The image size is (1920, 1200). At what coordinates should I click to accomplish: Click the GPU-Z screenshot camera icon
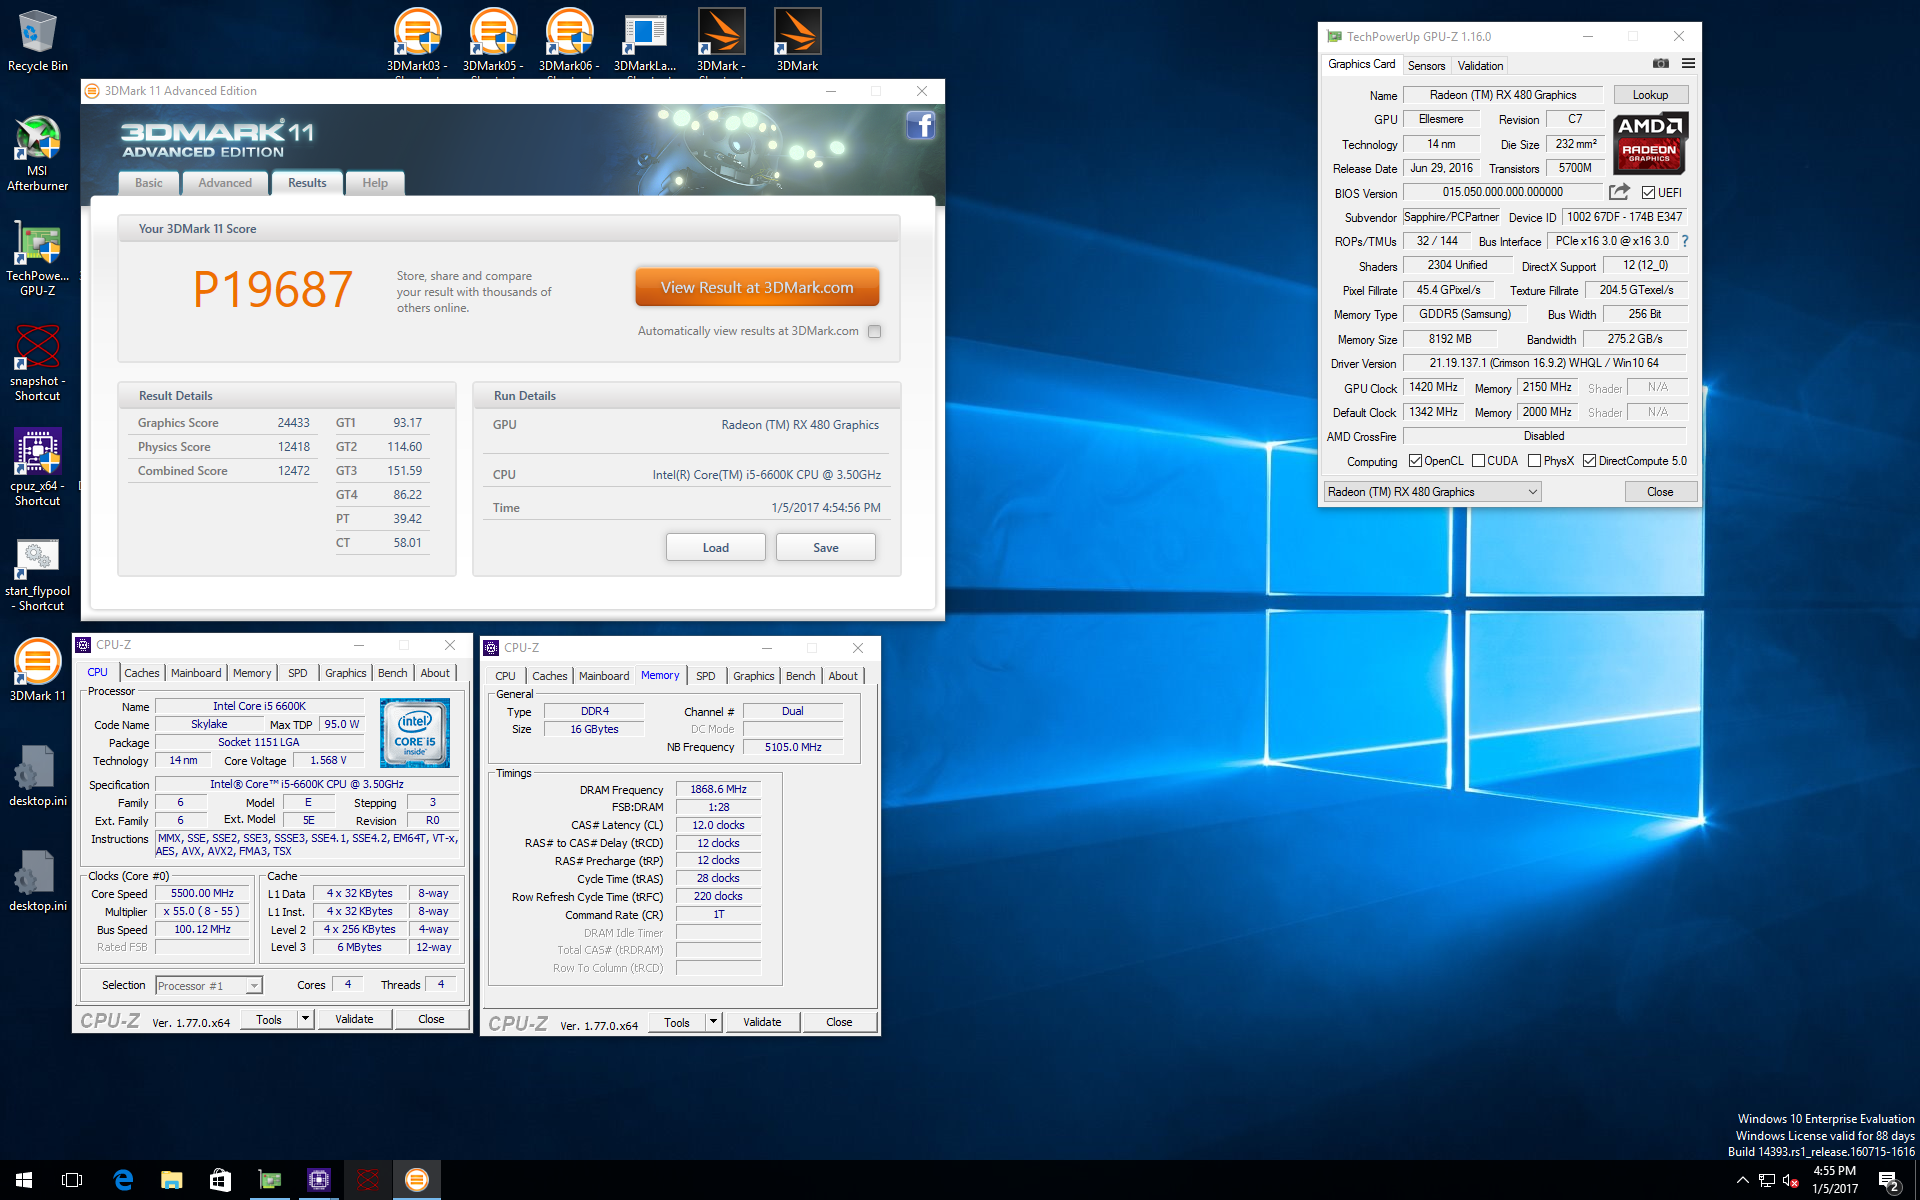click(x=1660, y=64)
